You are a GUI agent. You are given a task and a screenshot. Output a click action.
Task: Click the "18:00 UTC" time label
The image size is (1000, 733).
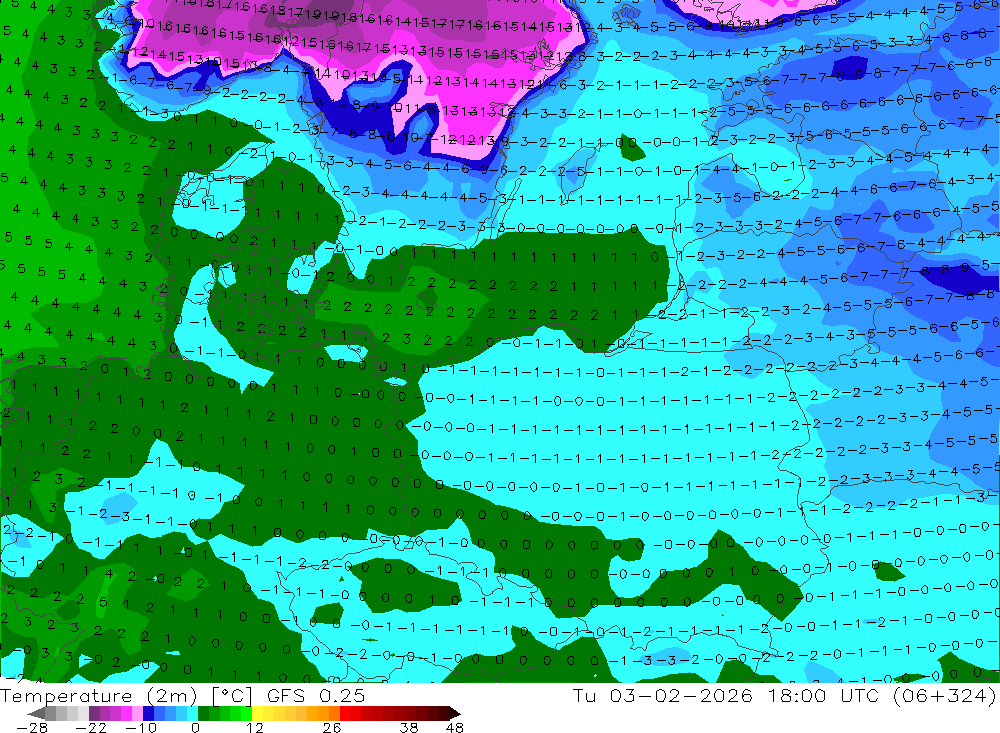823,695
